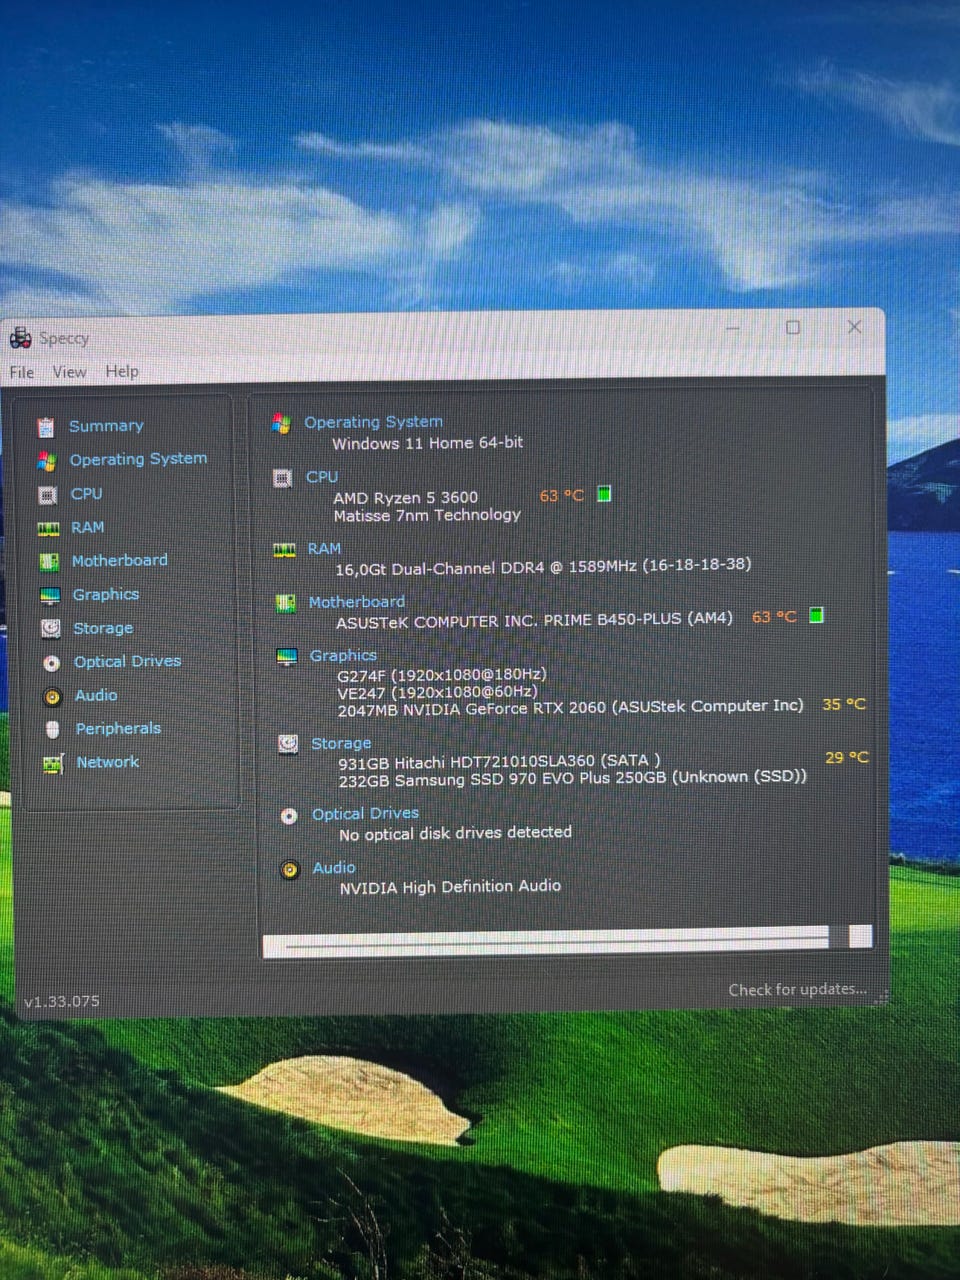Image resolution: width=960 pixels, height=1280 pixels.
Task: Click the RAM module icon in sidebar
Action: (48, 528)
